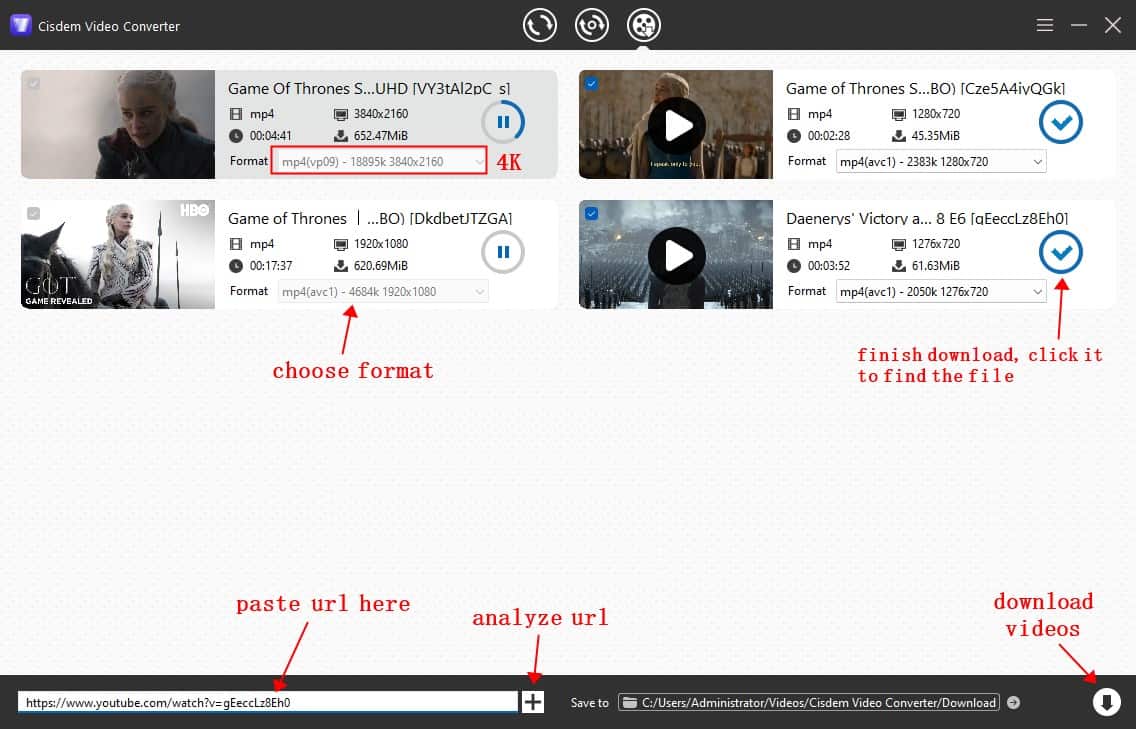Click title 'Game of Thrones S...BO) [Cze5A4ivQGk]'
Image resolution: width=1136 pixels, height=729 pixels.
click(925, 88)
